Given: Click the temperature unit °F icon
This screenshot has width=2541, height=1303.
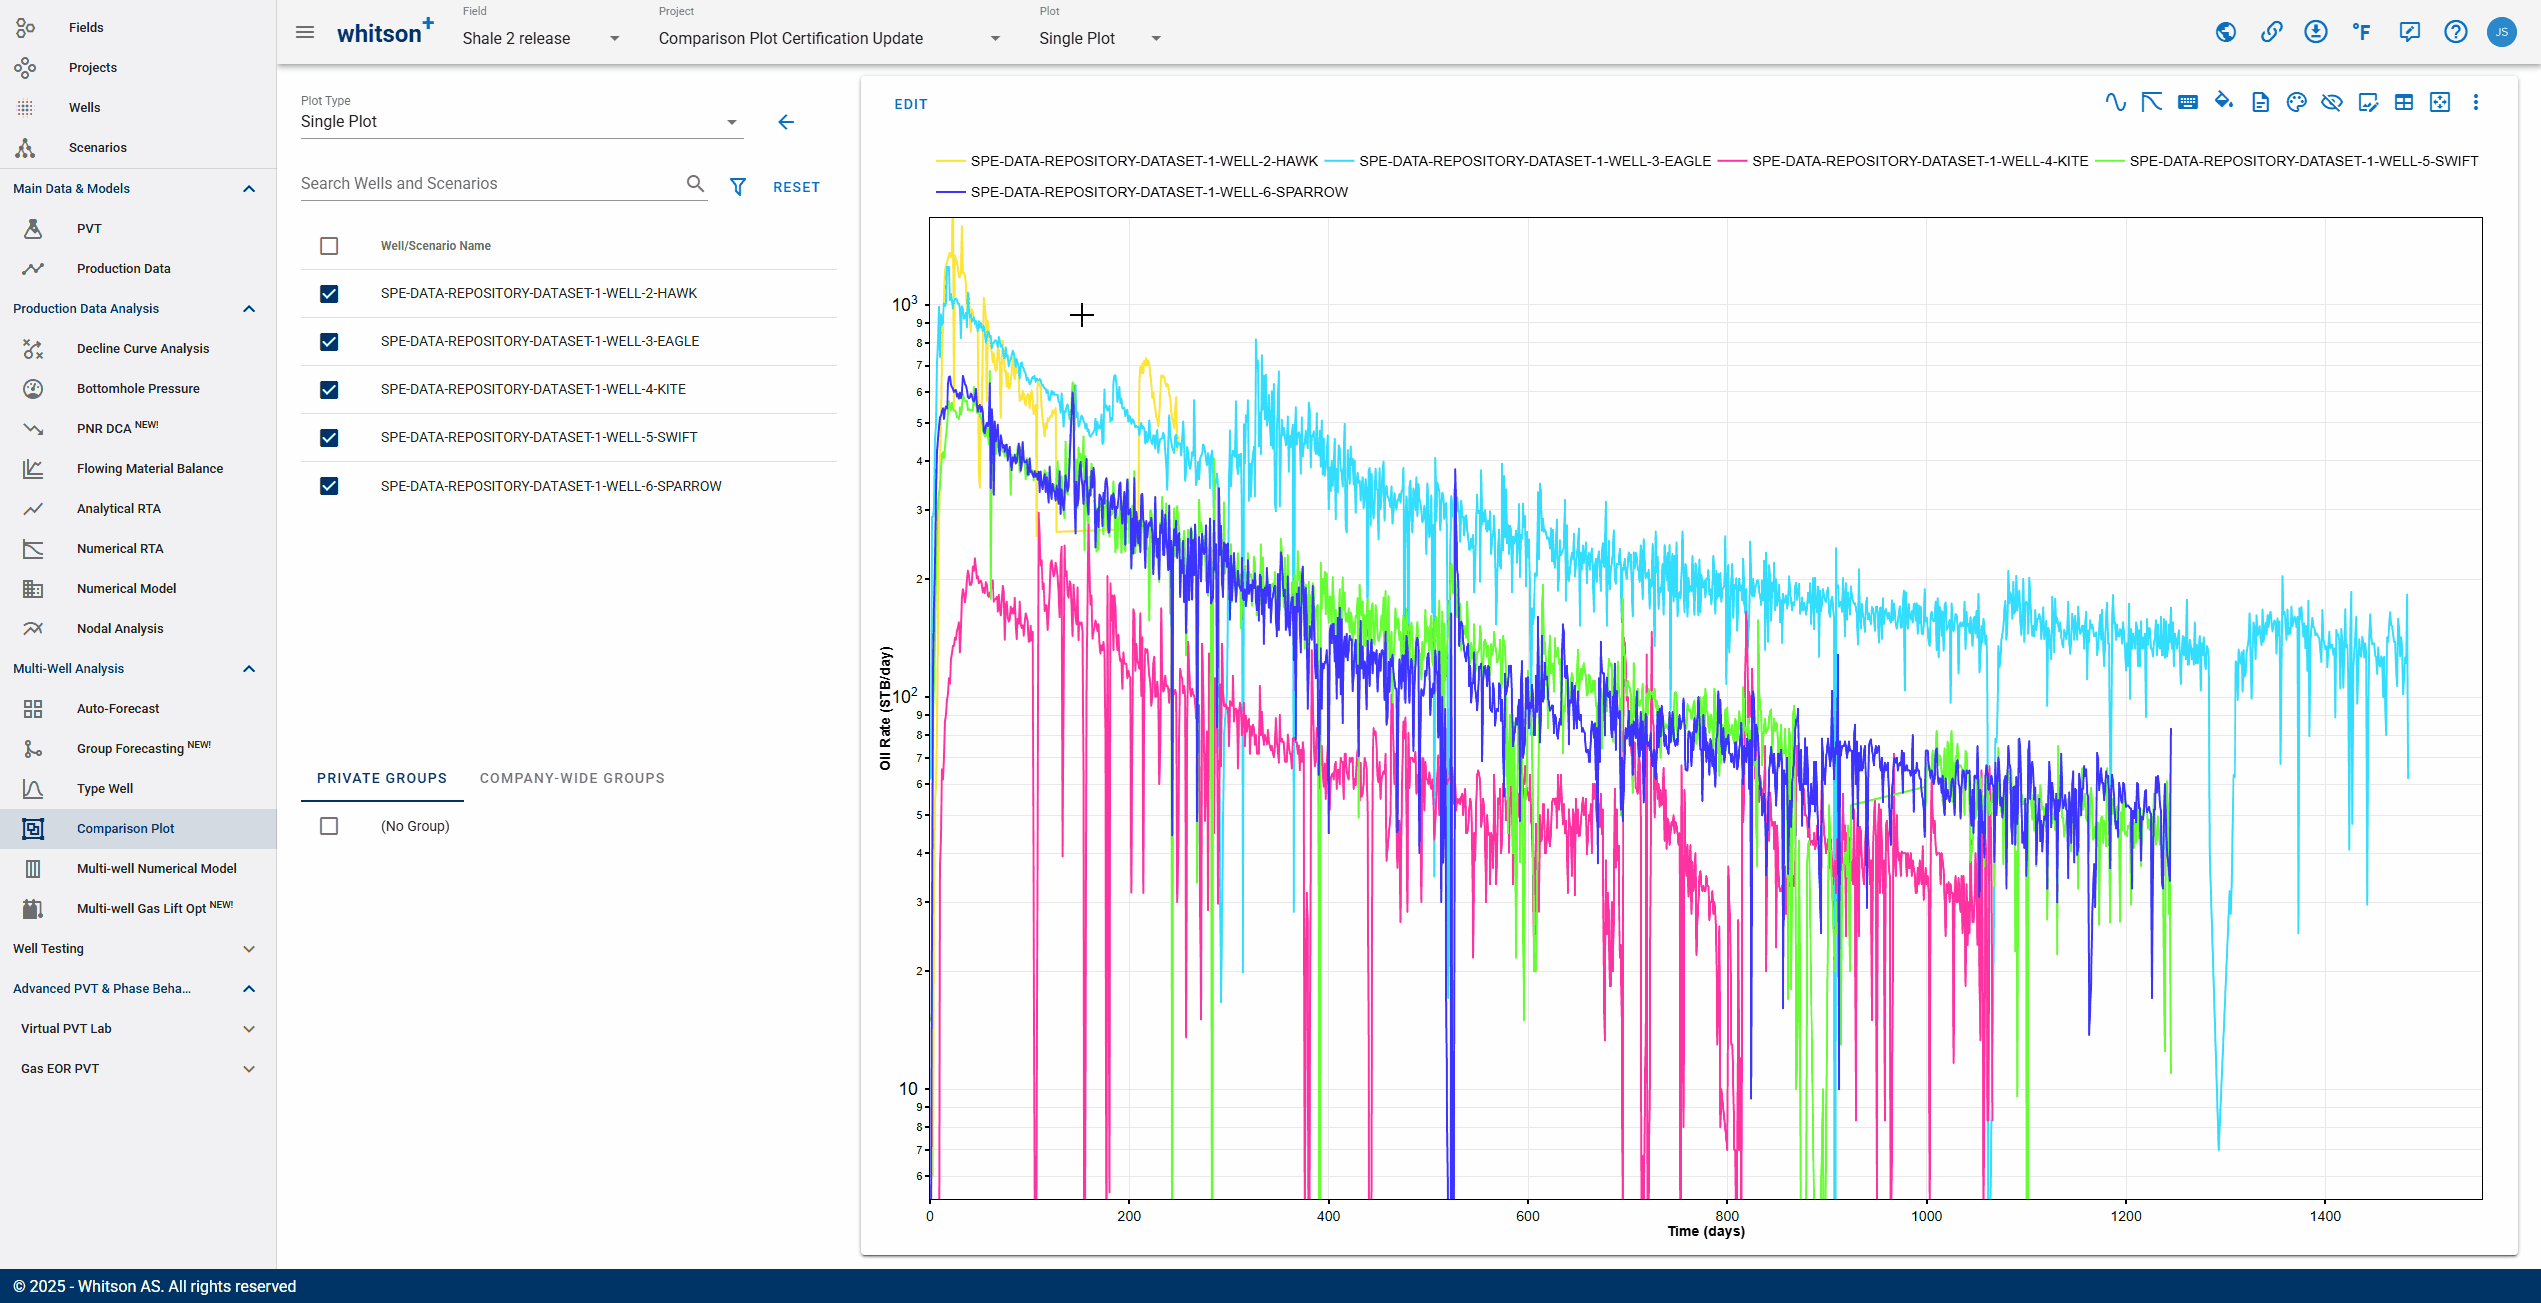Looking at the screenshot, I should pos(2362,32).
